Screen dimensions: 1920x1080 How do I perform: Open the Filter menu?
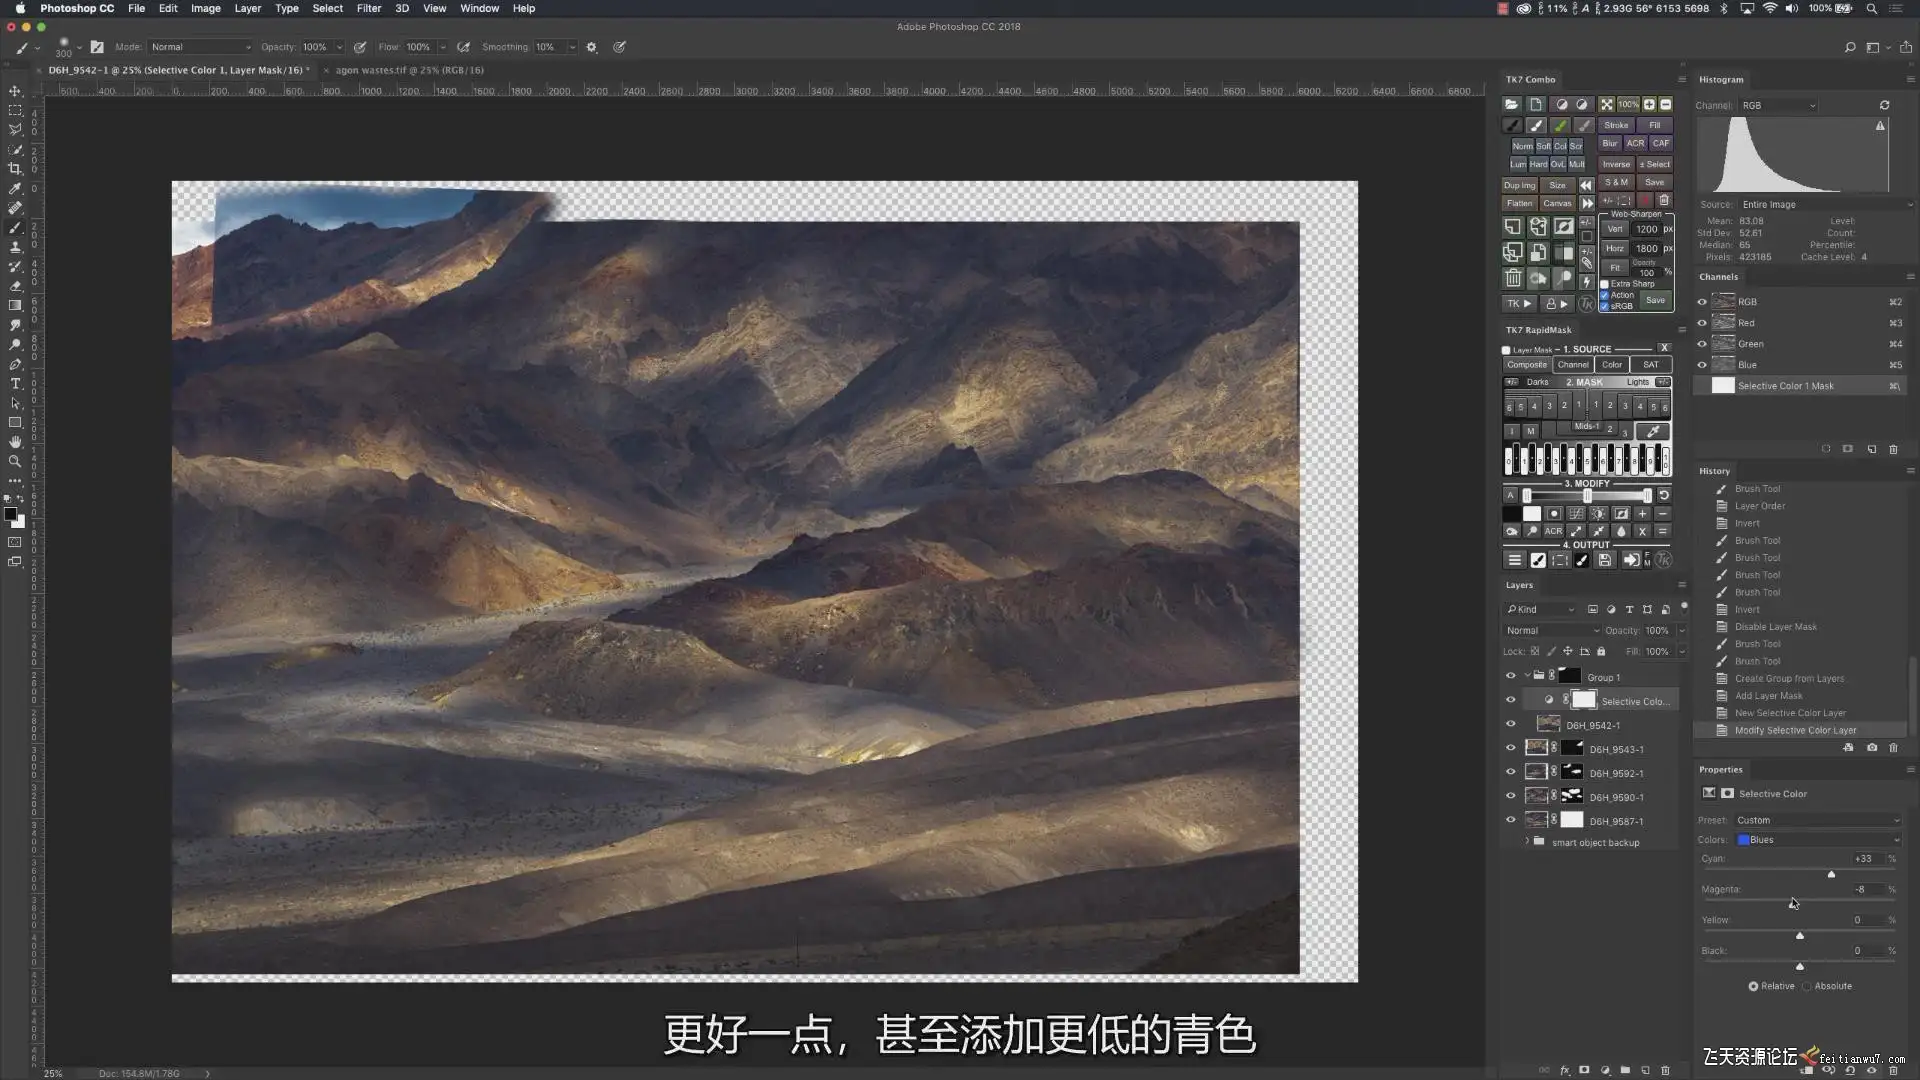click(368, 8)
